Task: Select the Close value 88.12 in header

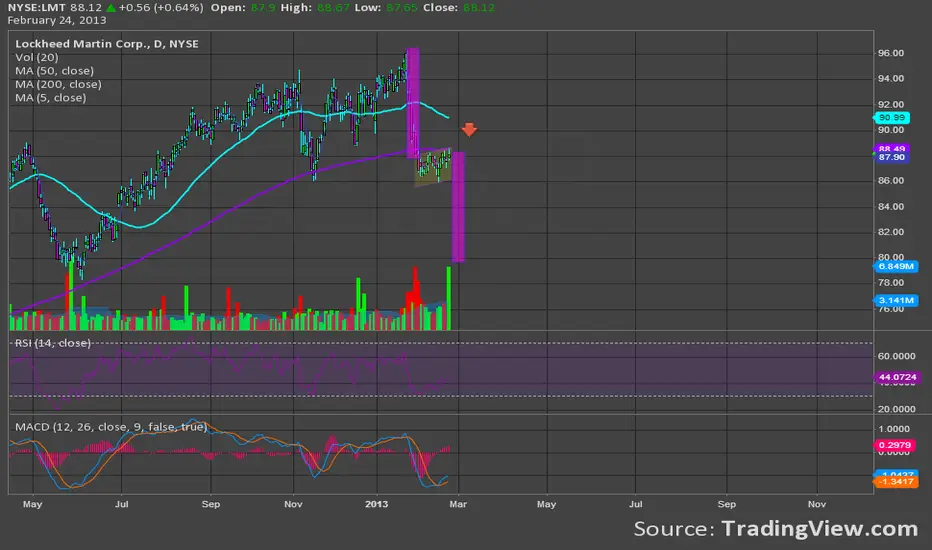Action: point(478,8)
